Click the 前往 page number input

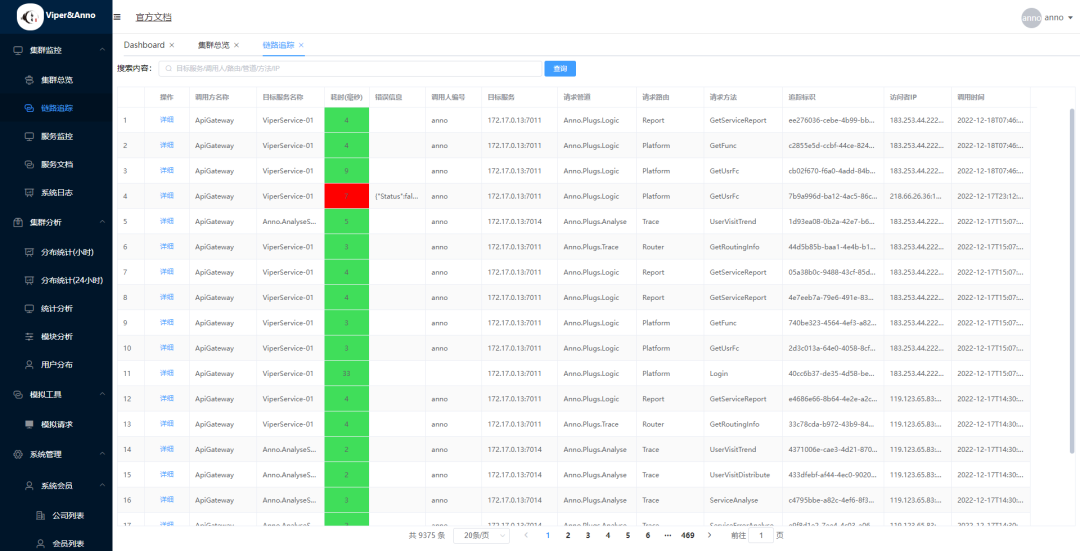tap(761, 535)
